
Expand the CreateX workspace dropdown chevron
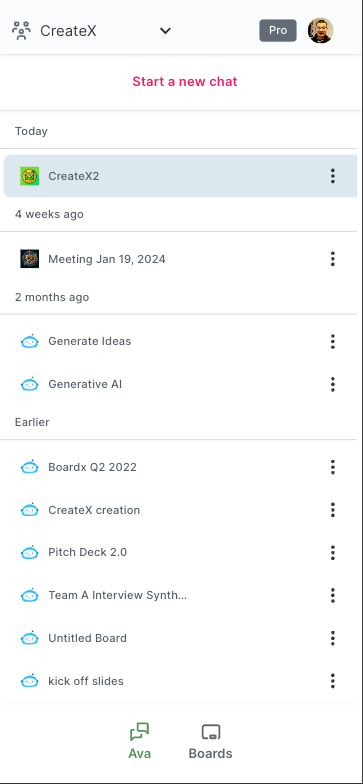[165, 31]
